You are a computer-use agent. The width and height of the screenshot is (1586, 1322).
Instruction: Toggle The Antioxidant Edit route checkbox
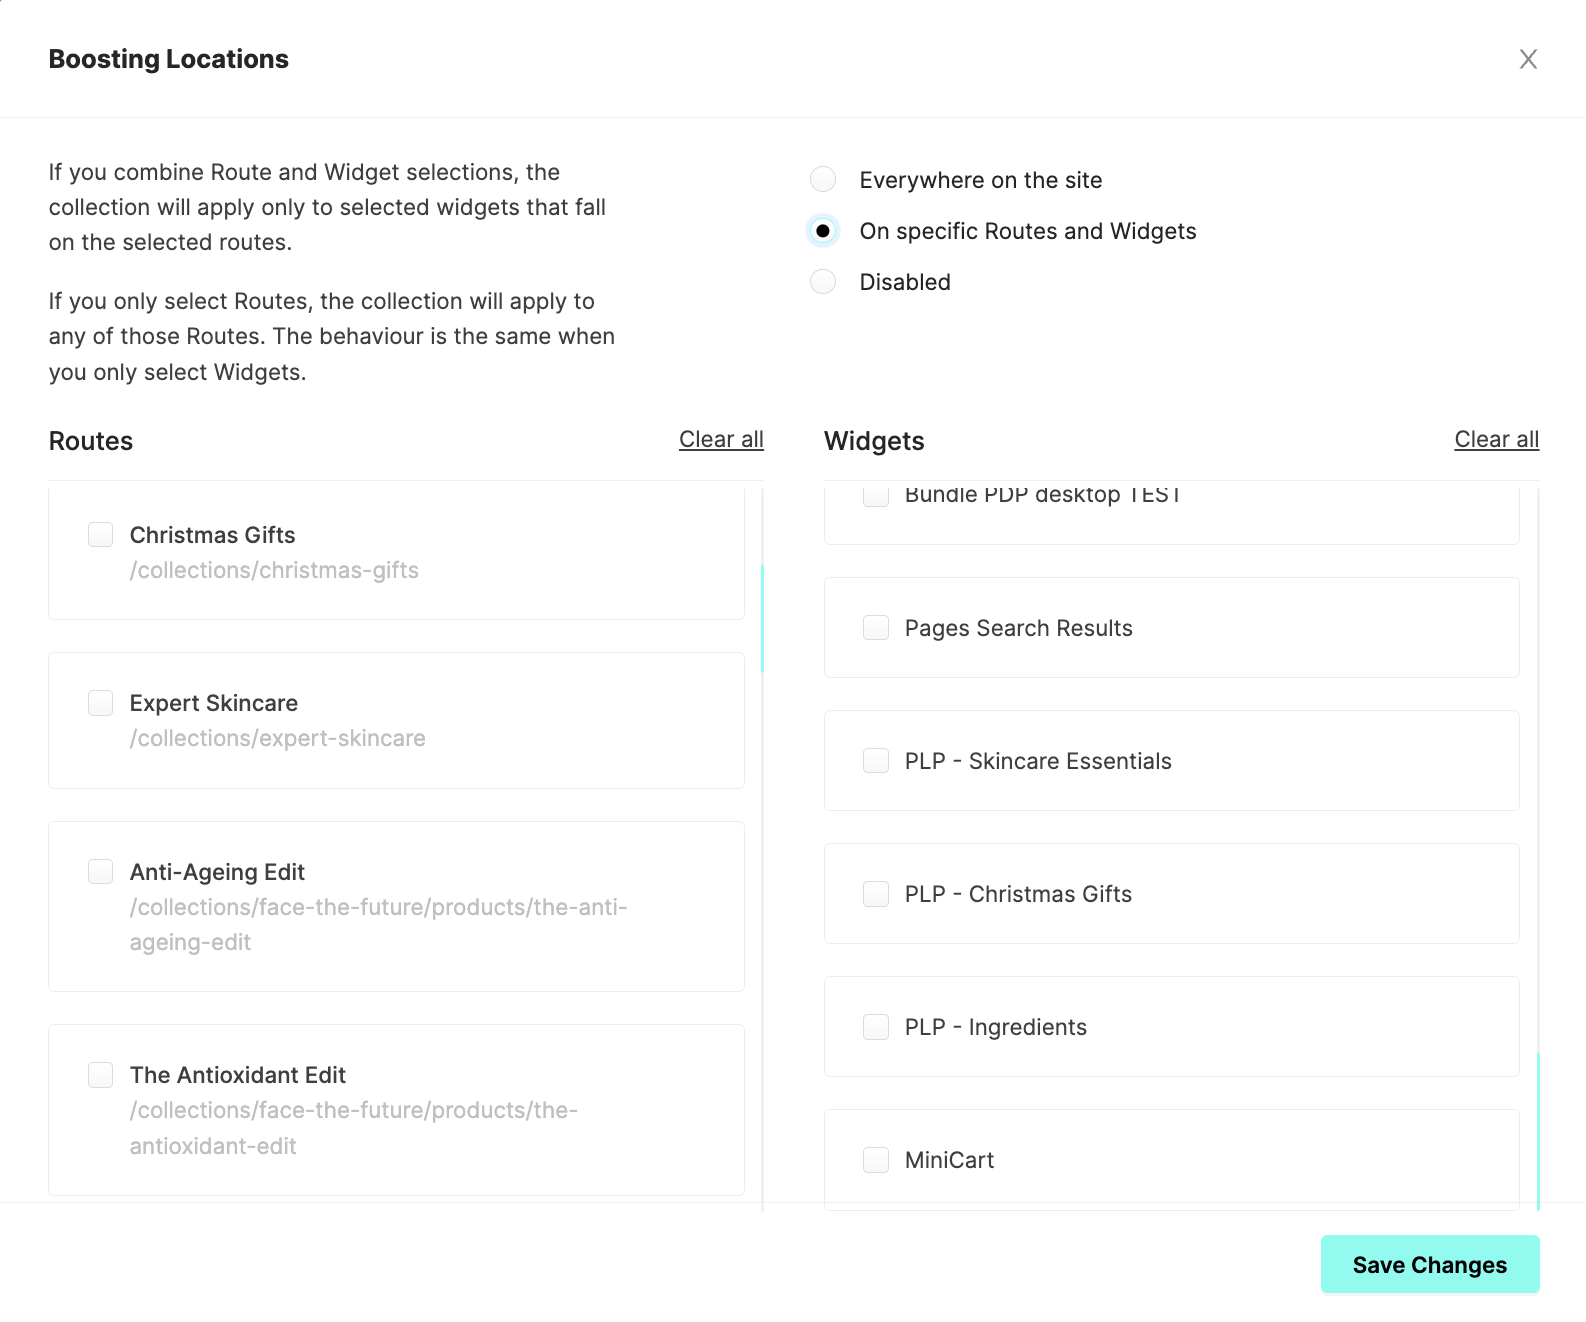tap(101, 1075)
